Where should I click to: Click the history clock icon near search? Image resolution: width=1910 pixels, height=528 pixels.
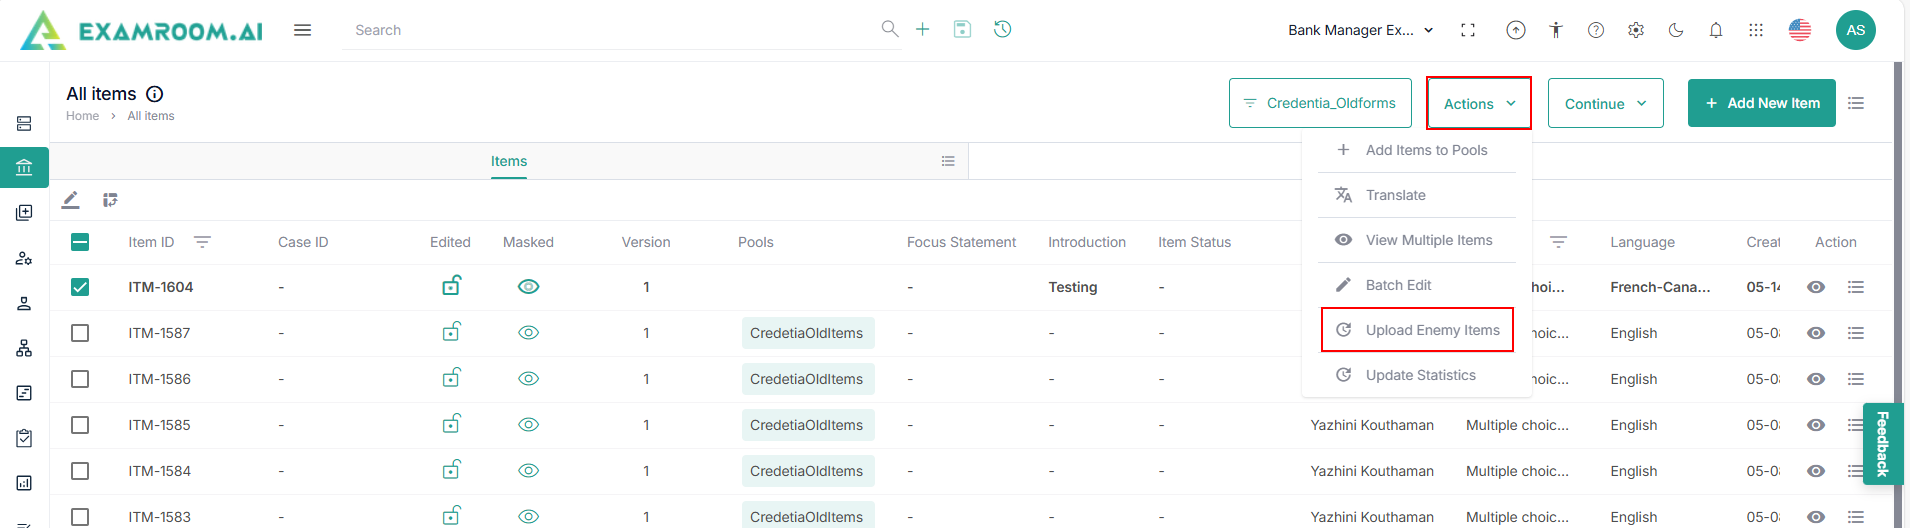(x=1002, y=29)
